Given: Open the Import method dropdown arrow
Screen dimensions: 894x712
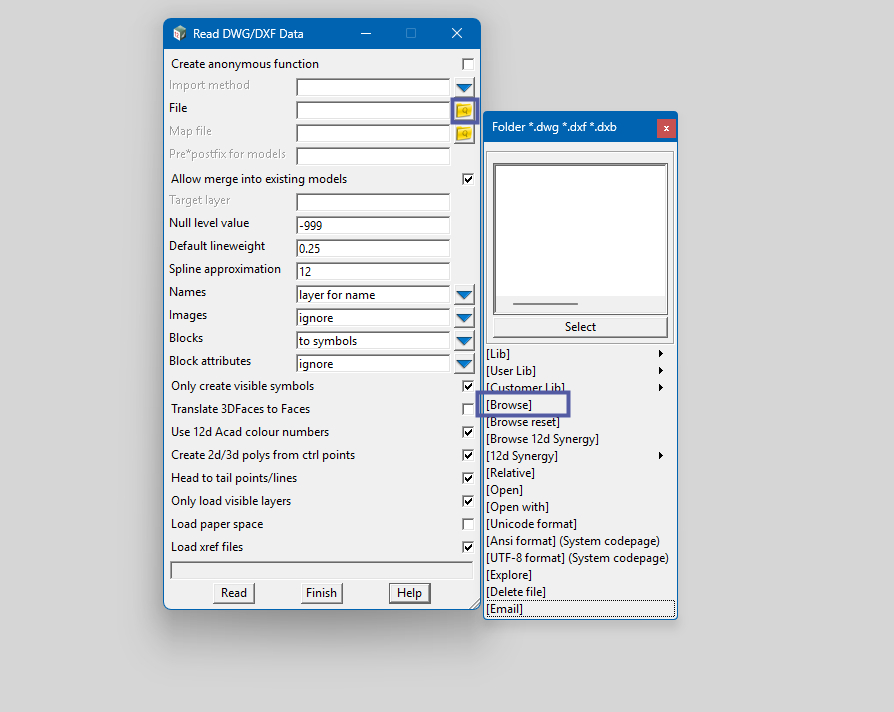Looking at the screenshot, I should coord(464,87).
